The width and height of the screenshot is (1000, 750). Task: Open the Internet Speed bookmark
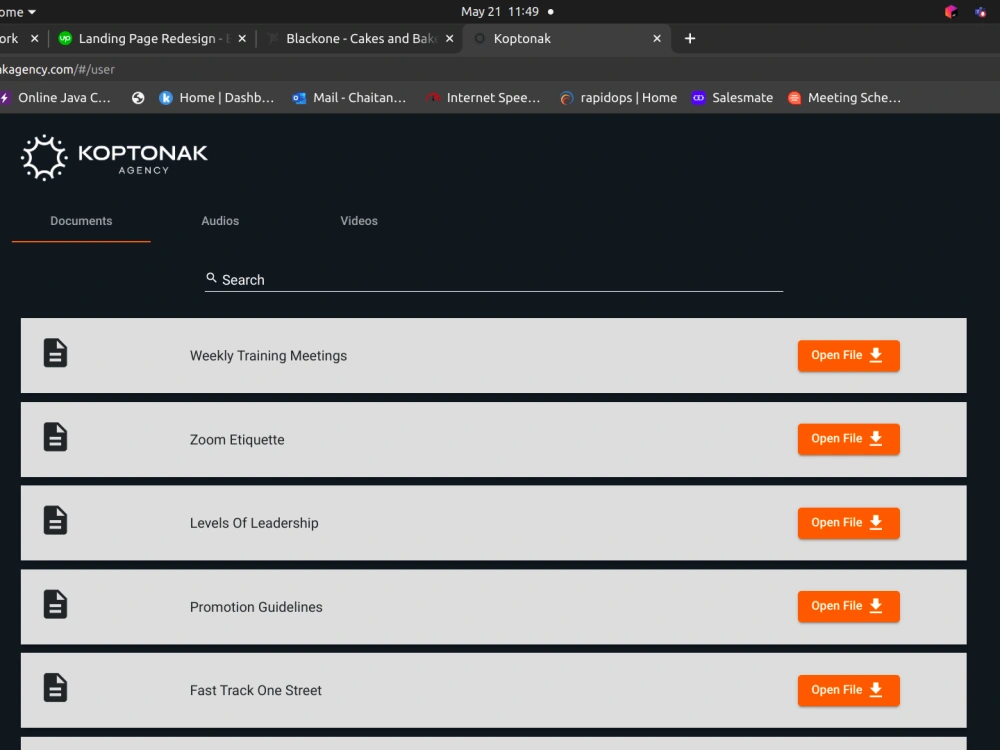pos(483,98)
